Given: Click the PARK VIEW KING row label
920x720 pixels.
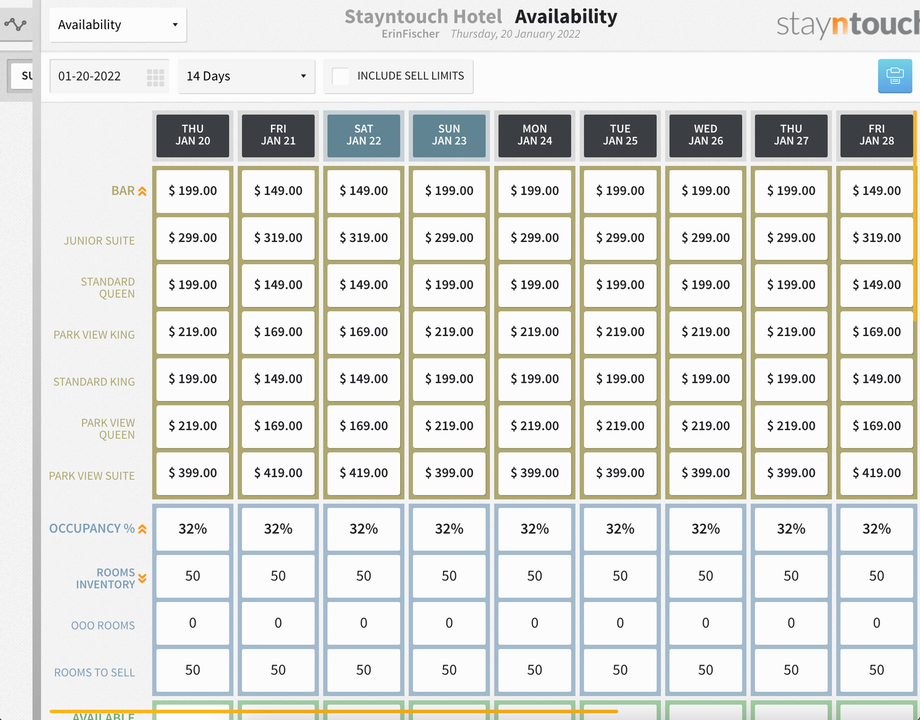Looking at the screenshot, I should (x=94, y=334).
